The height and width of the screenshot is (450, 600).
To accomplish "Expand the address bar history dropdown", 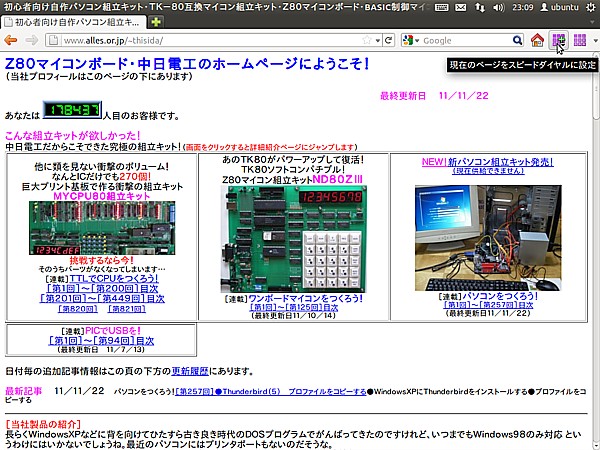I will (x=378, y=40).
